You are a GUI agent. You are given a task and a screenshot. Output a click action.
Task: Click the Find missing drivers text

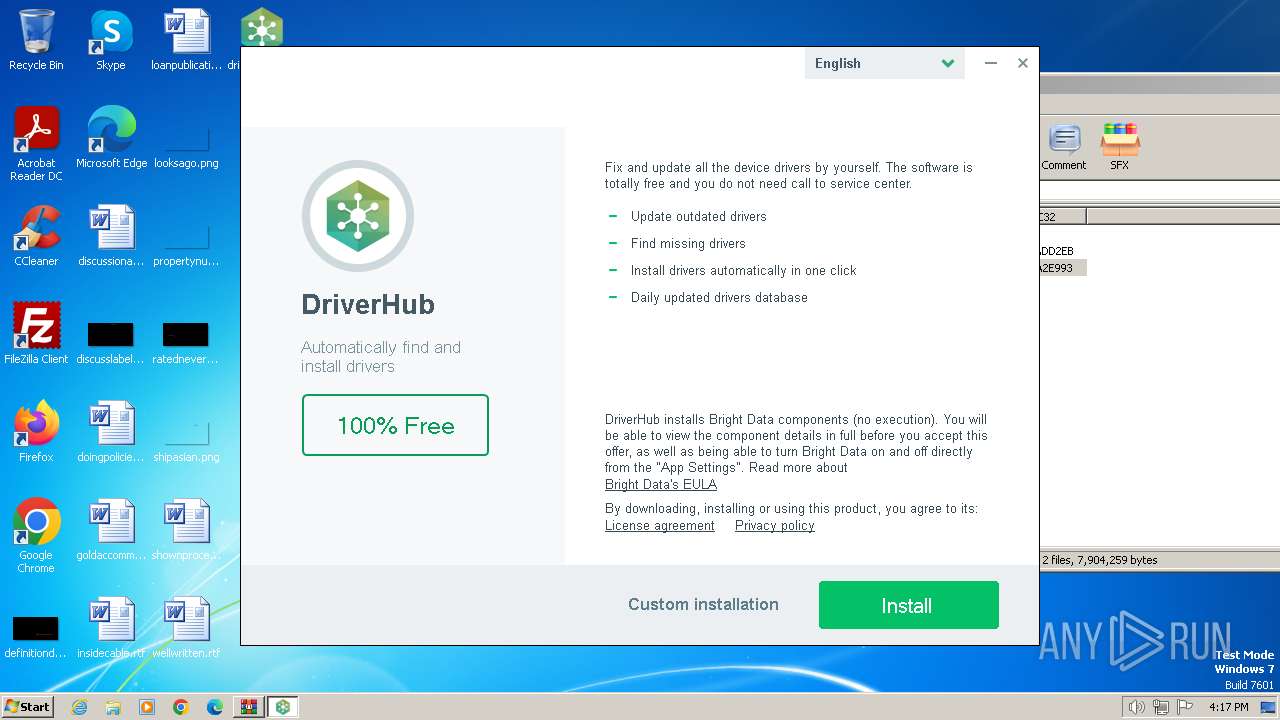coord(688,243)
